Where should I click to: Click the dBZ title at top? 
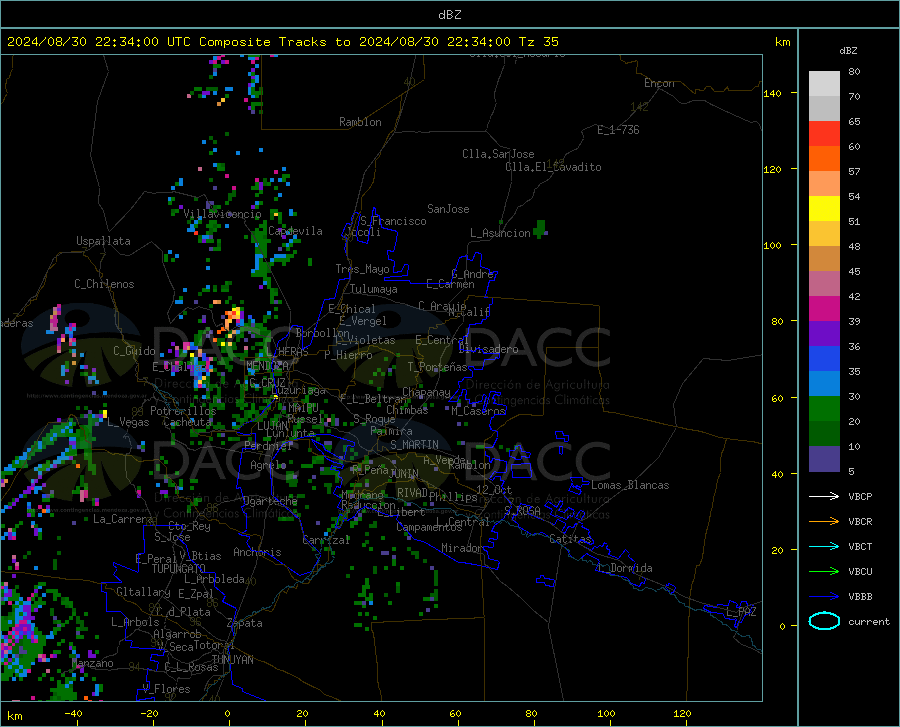[x=449, y=15]
